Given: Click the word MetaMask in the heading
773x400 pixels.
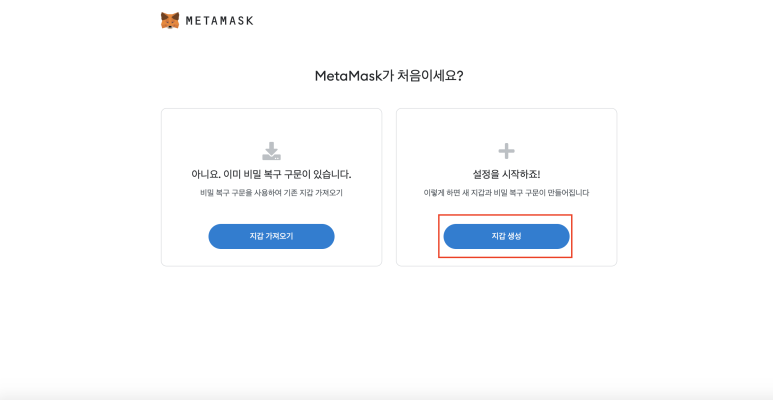Looking at the screenshot, I should [x=343, y=76].
